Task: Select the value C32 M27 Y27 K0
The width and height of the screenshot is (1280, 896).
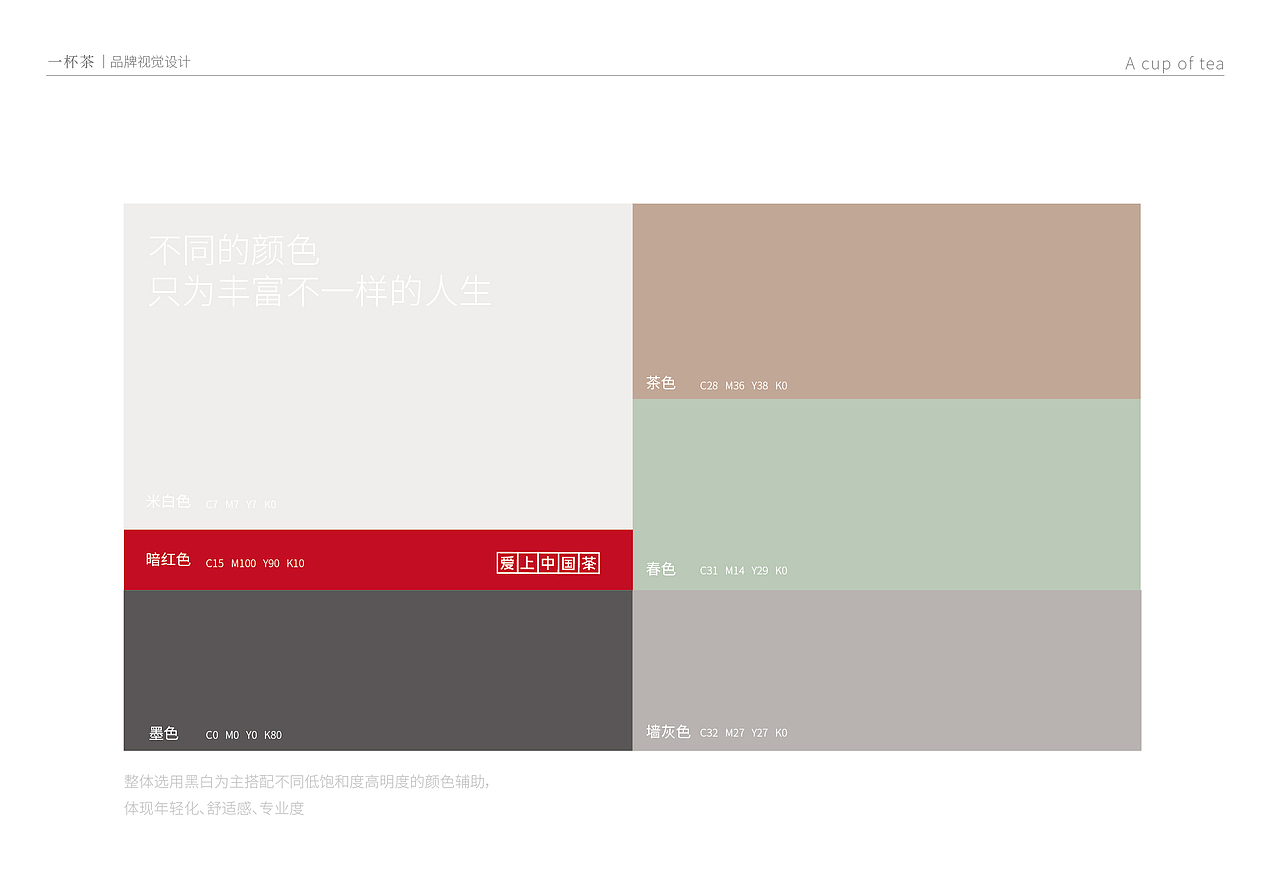Action: point(744,733)
